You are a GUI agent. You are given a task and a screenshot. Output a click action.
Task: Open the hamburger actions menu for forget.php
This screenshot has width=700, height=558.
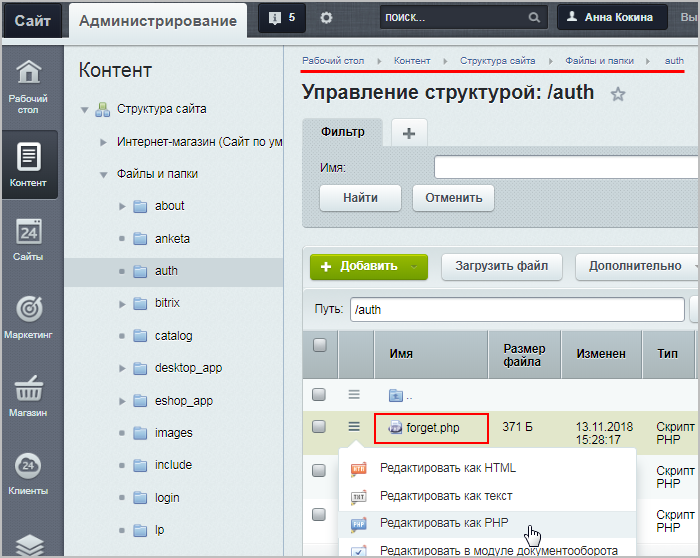coord(354,427)
